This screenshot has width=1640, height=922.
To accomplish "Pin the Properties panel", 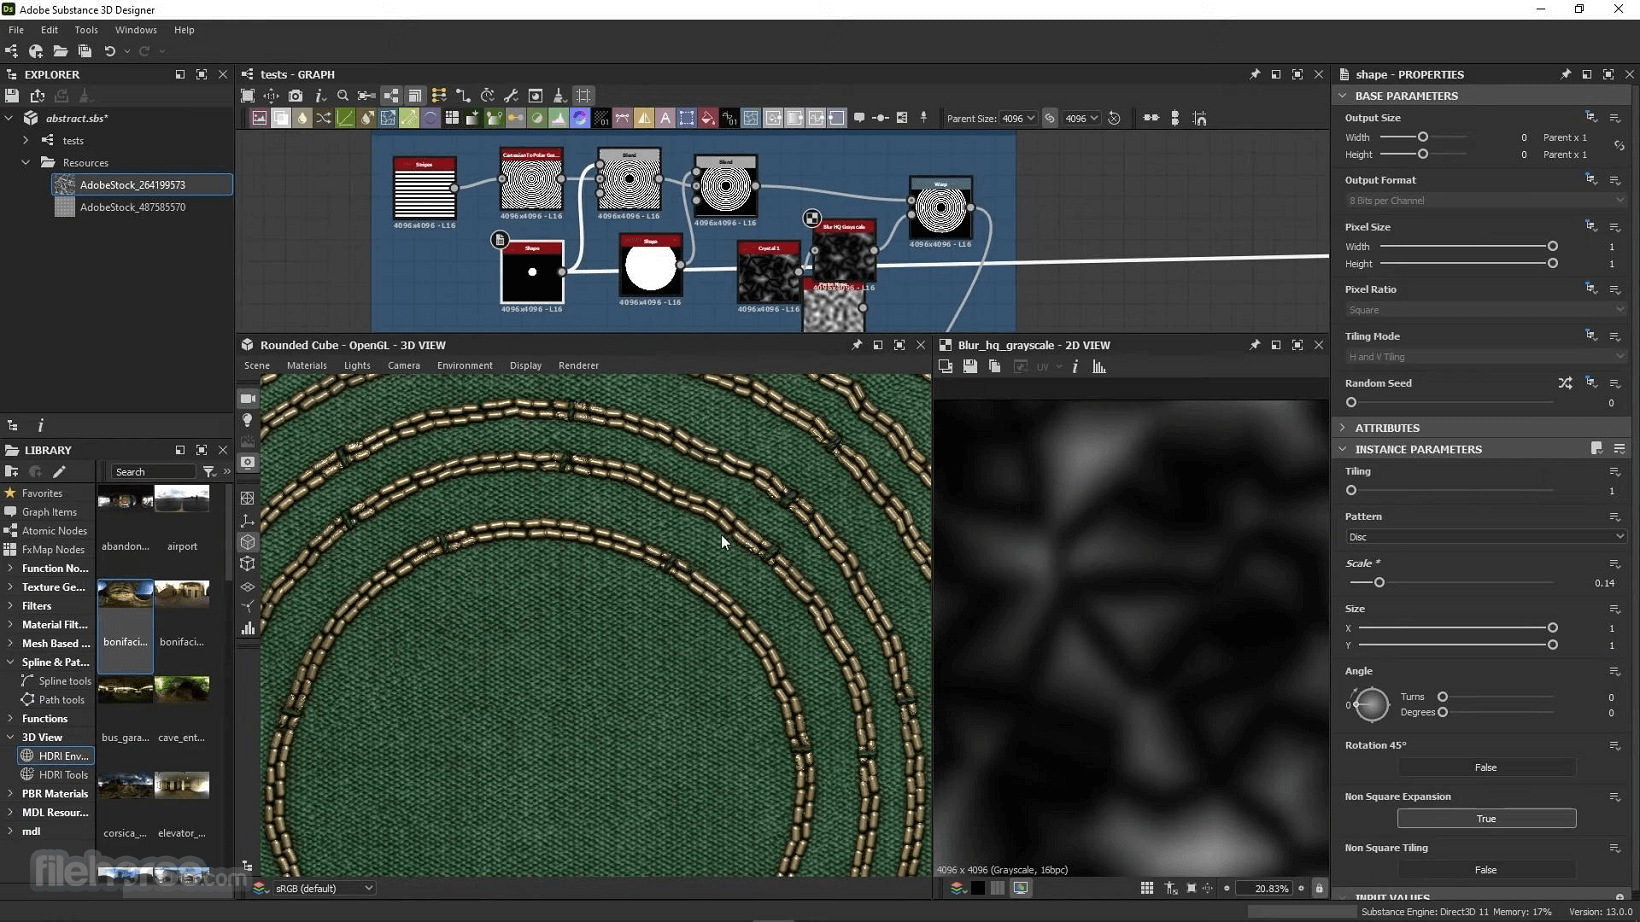I will (1565, 75).
